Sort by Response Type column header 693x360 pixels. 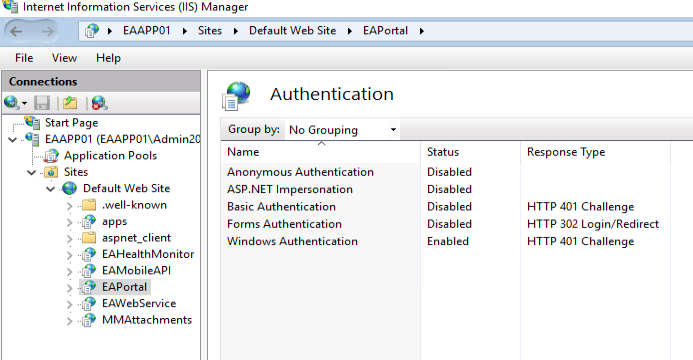(596, 152)
